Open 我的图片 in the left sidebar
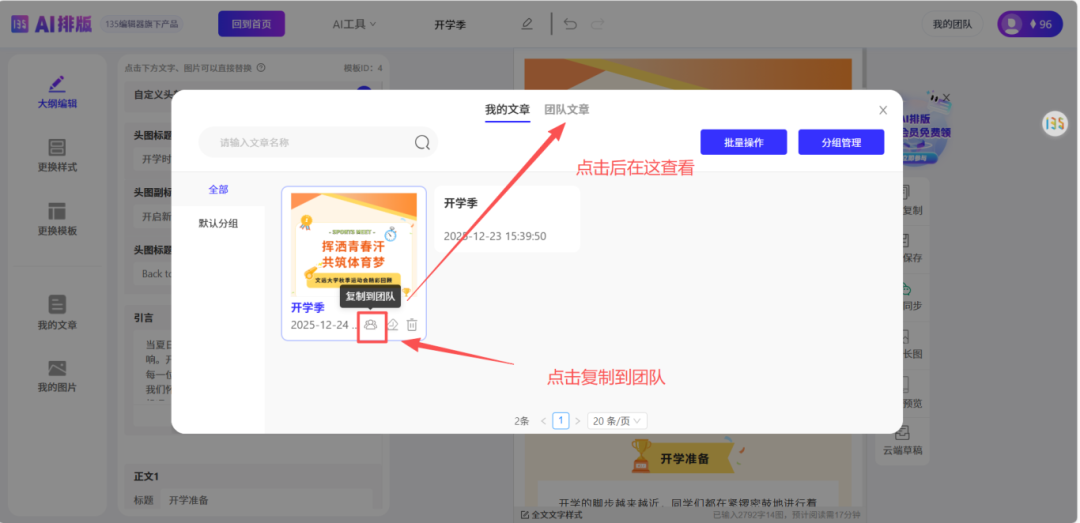The image size is (1080, 523). tap(57, 376)
